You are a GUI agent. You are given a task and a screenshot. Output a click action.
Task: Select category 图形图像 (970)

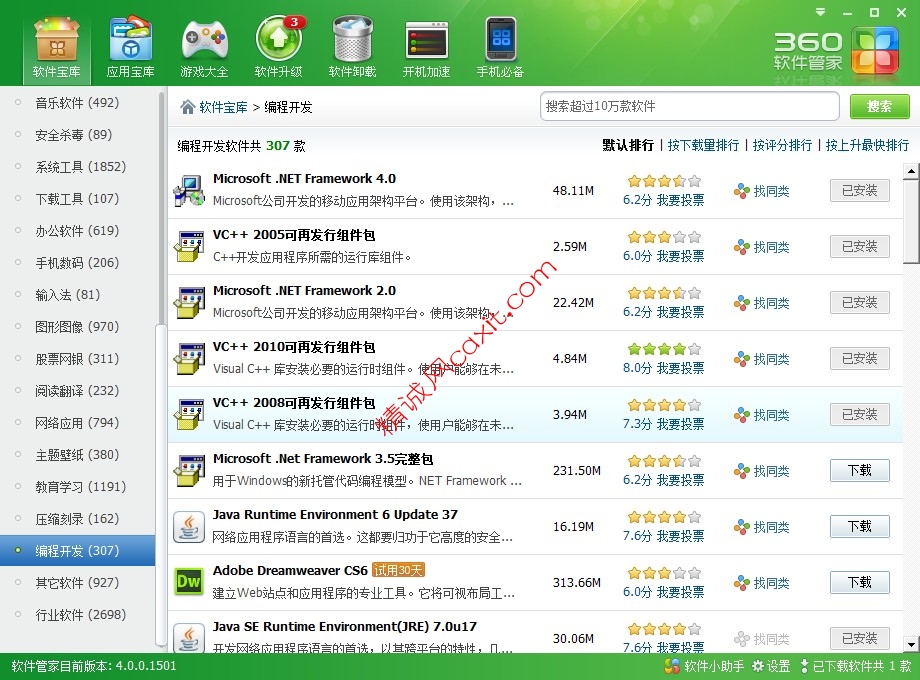point(77,327)
